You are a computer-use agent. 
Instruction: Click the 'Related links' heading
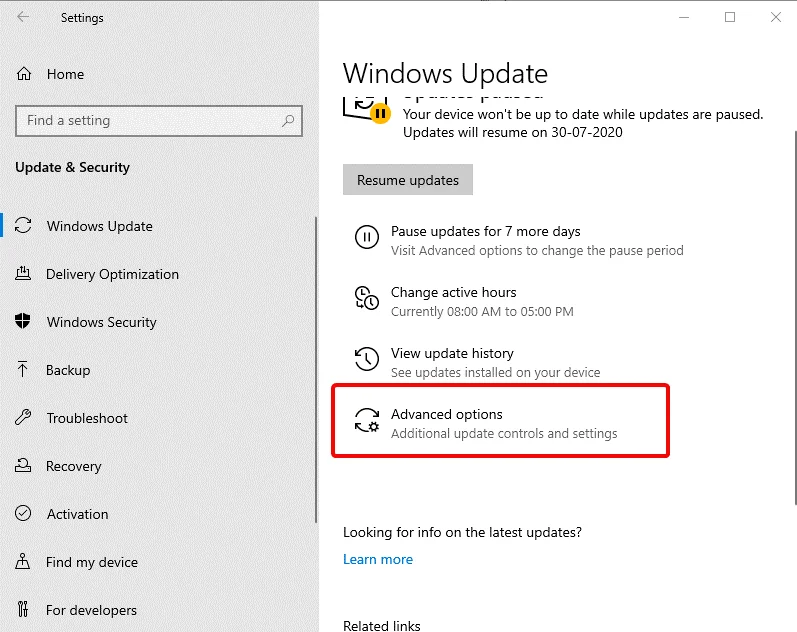tap(381, 625)
